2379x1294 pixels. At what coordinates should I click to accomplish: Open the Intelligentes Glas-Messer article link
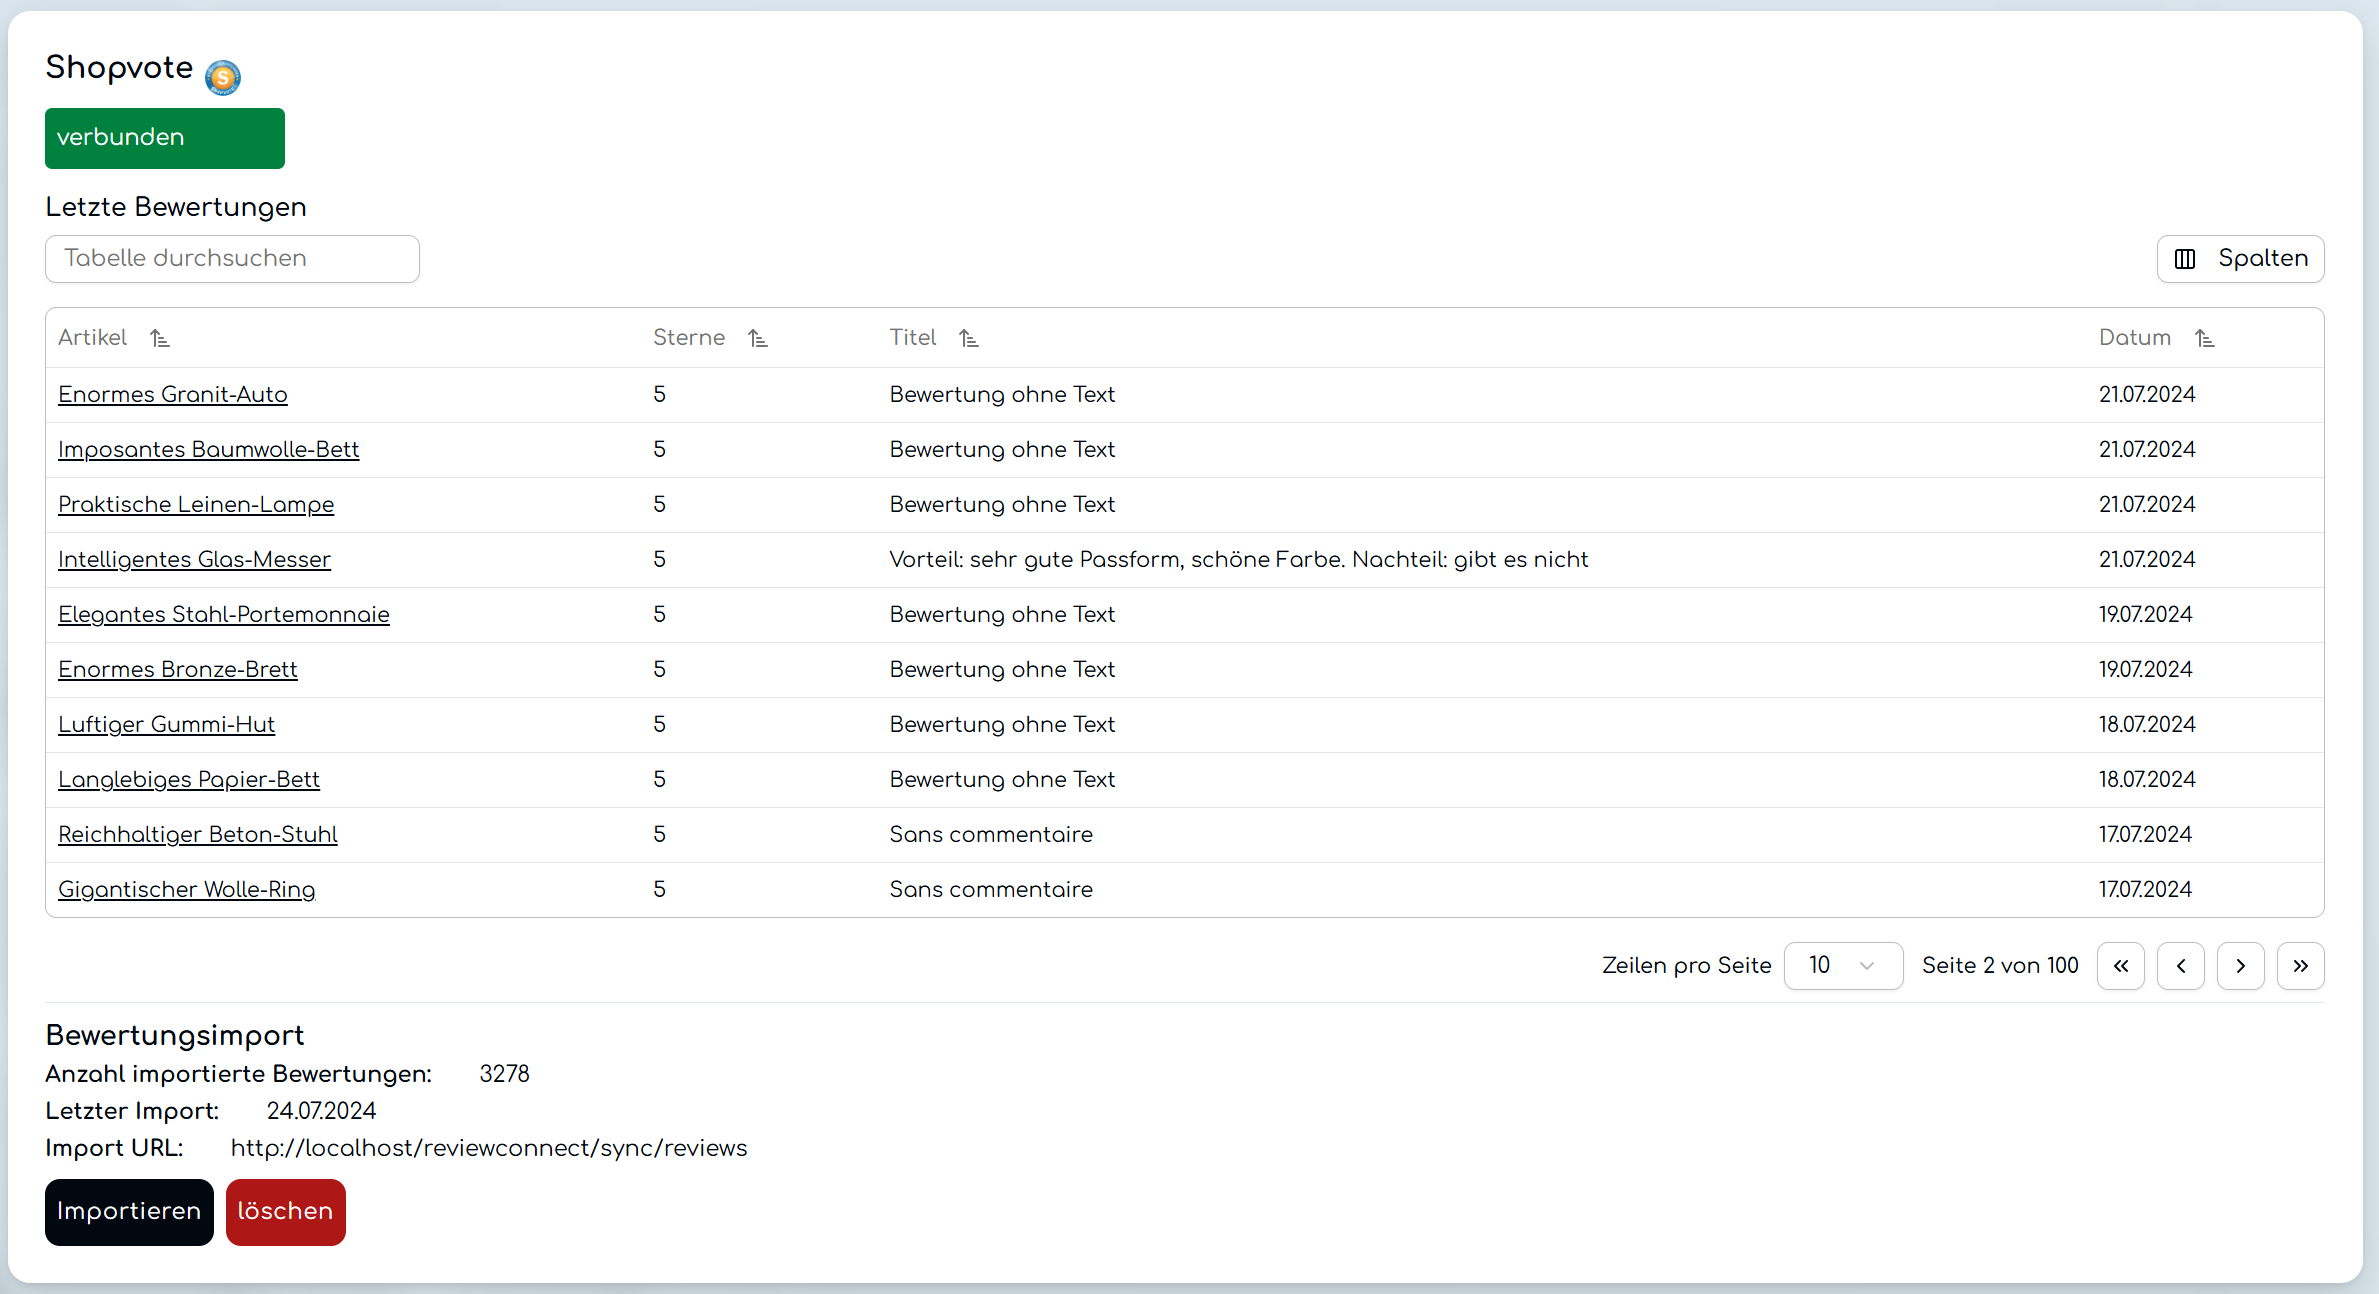(x=194, y=560)
